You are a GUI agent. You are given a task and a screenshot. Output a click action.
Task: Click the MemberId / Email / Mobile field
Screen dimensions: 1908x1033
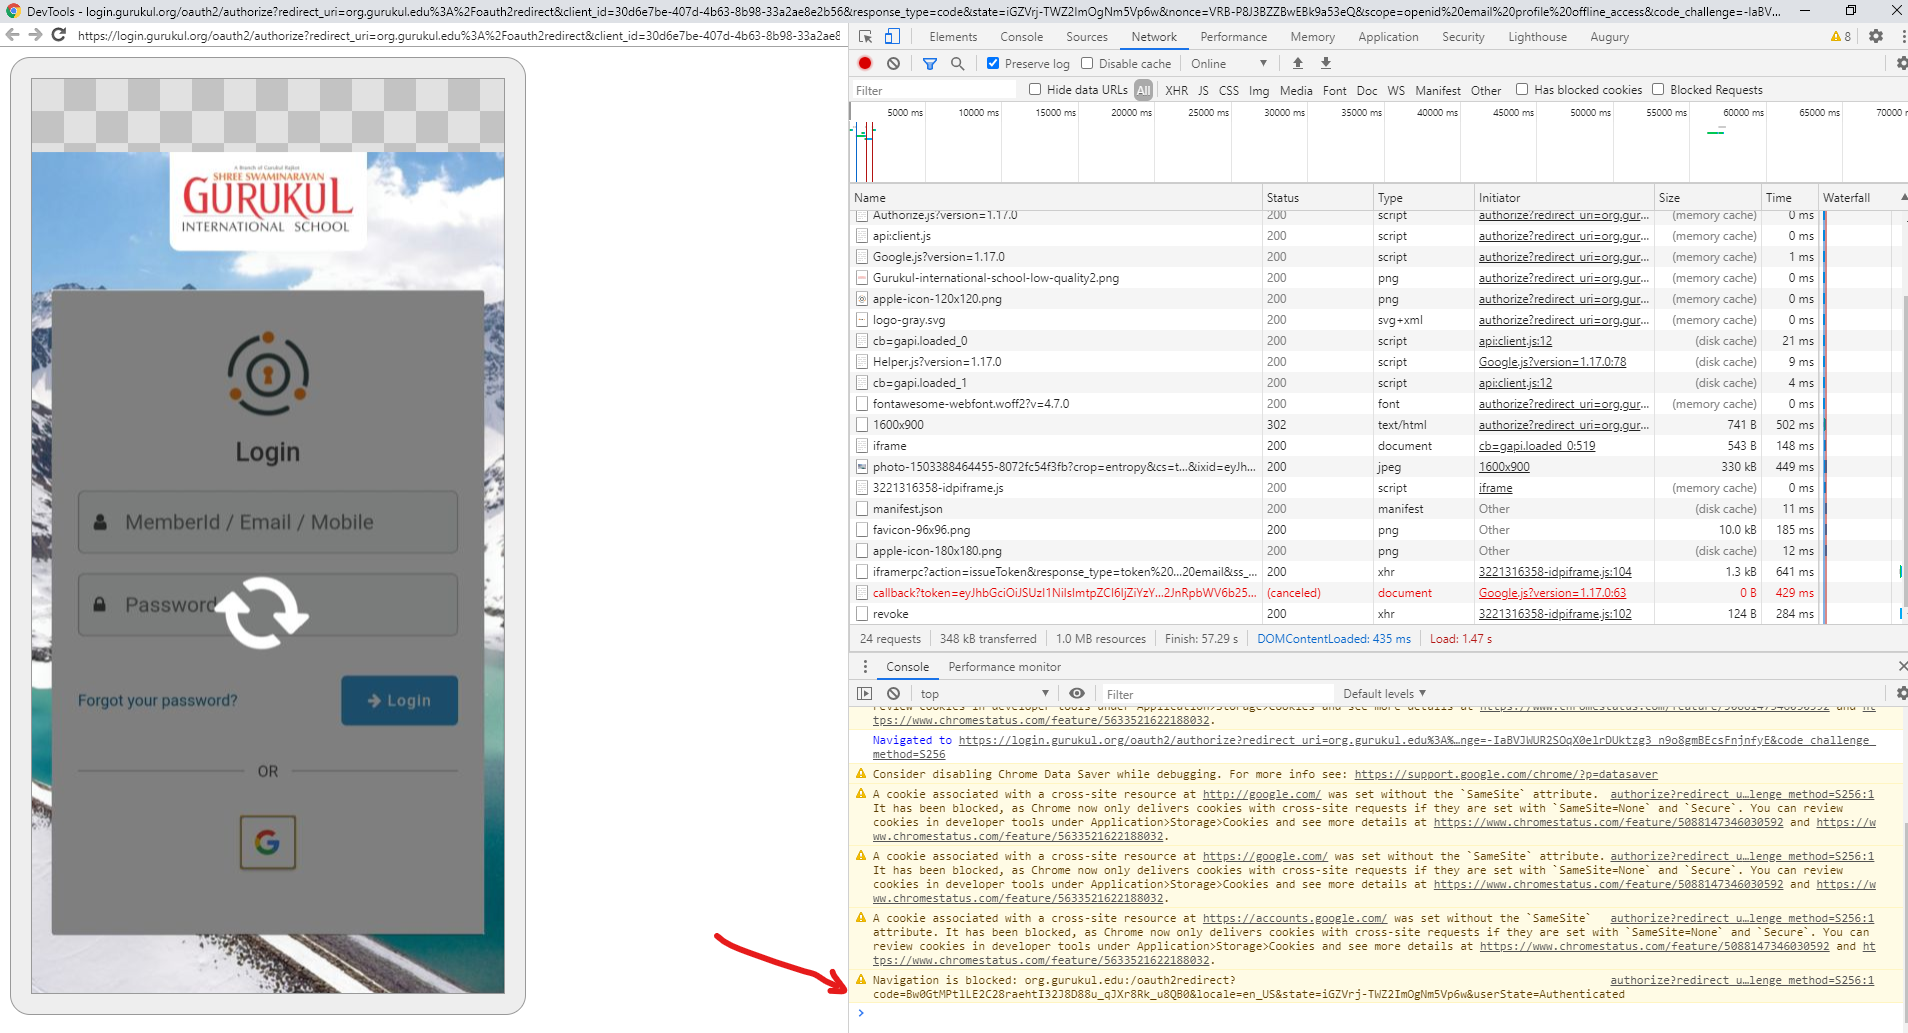pyautogui.click(x=268, y=522)
